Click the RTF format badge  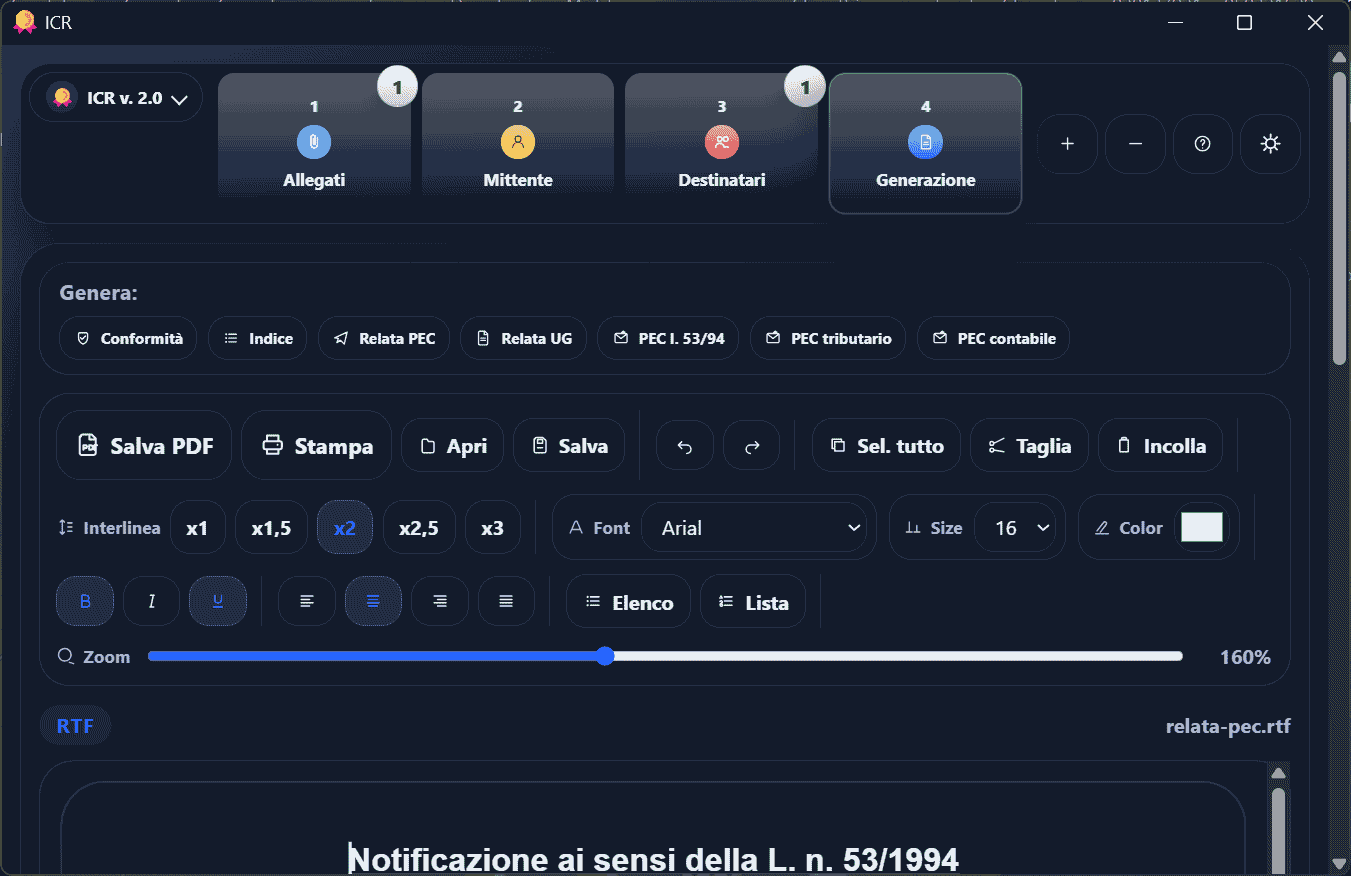tap(75, 726)
